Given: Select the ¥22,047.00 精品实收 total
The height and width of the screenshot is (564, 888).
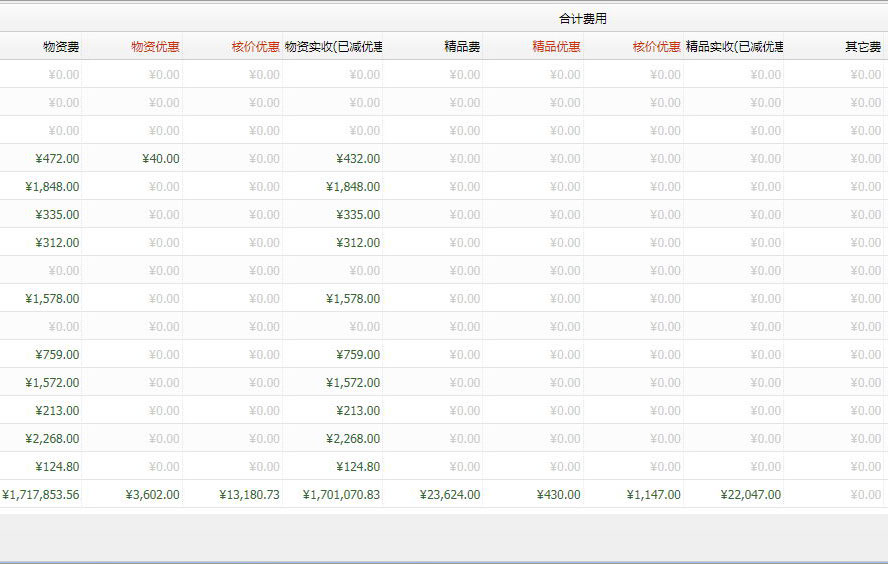Looking at the screenshot, I should coord(750,495).
